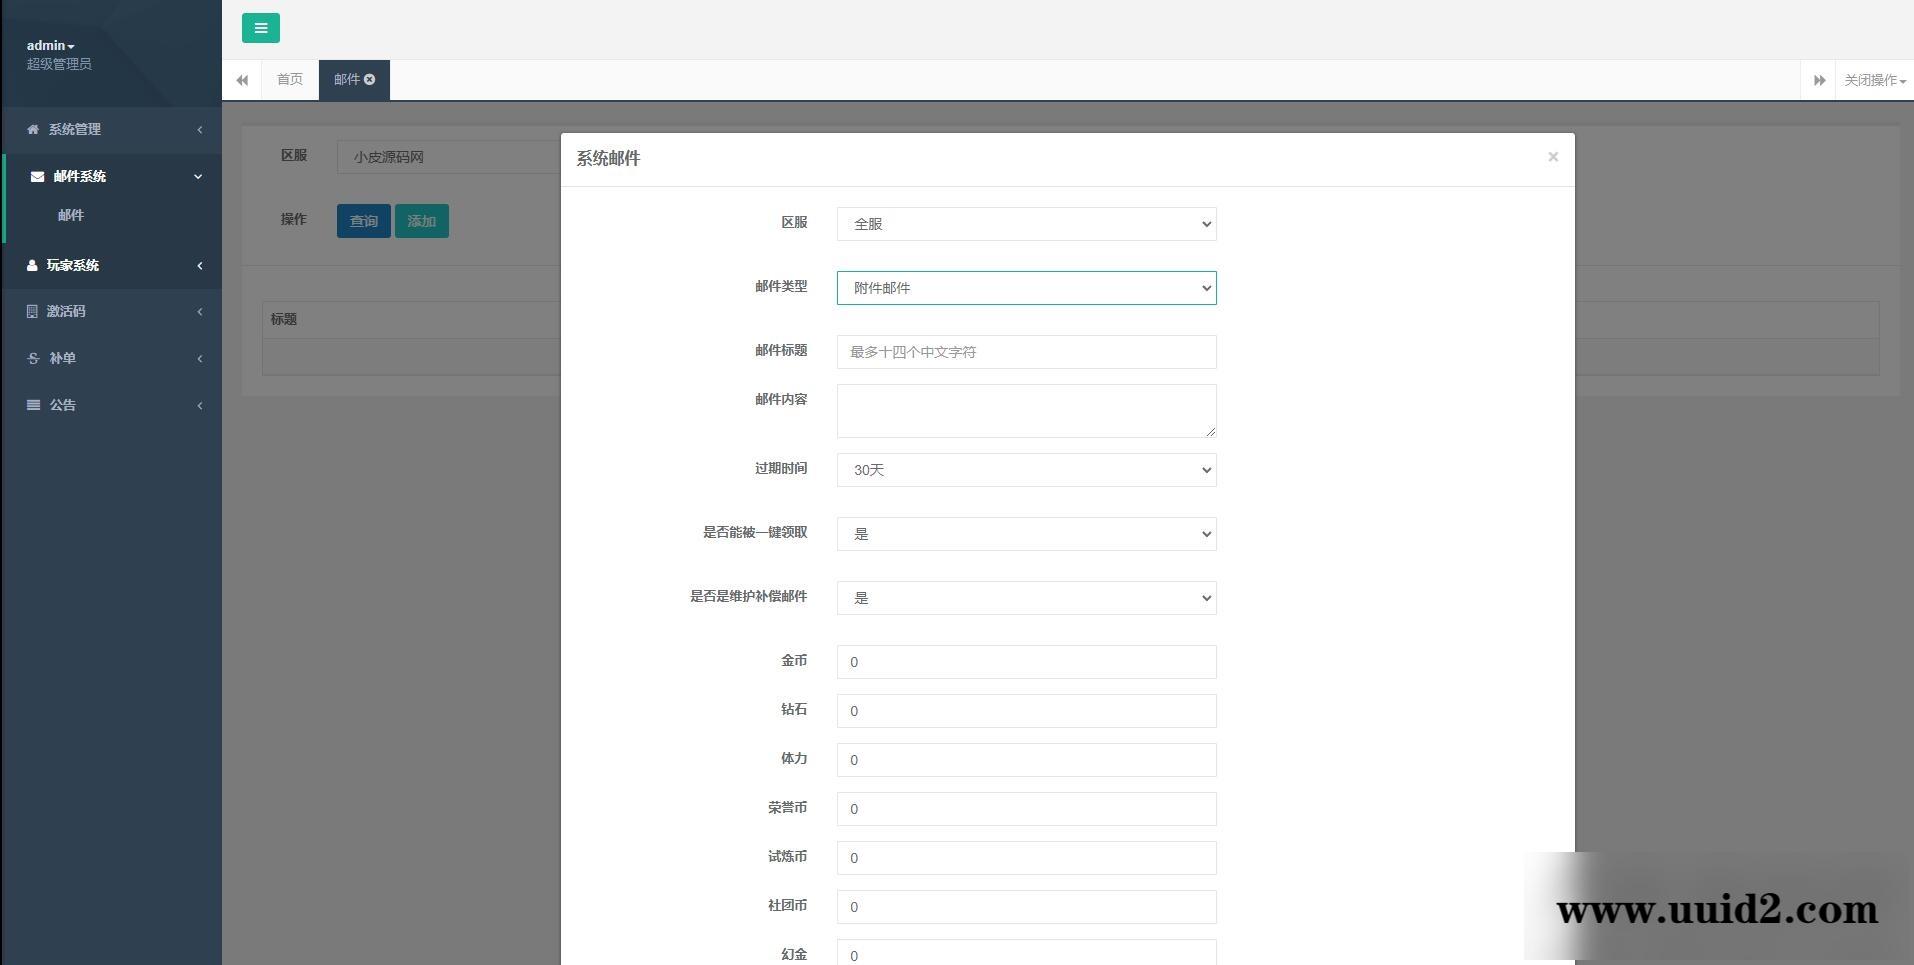Open the 关闭操作 menu
This screenshot has height=965, width=1914.
tap(1871, 79)
